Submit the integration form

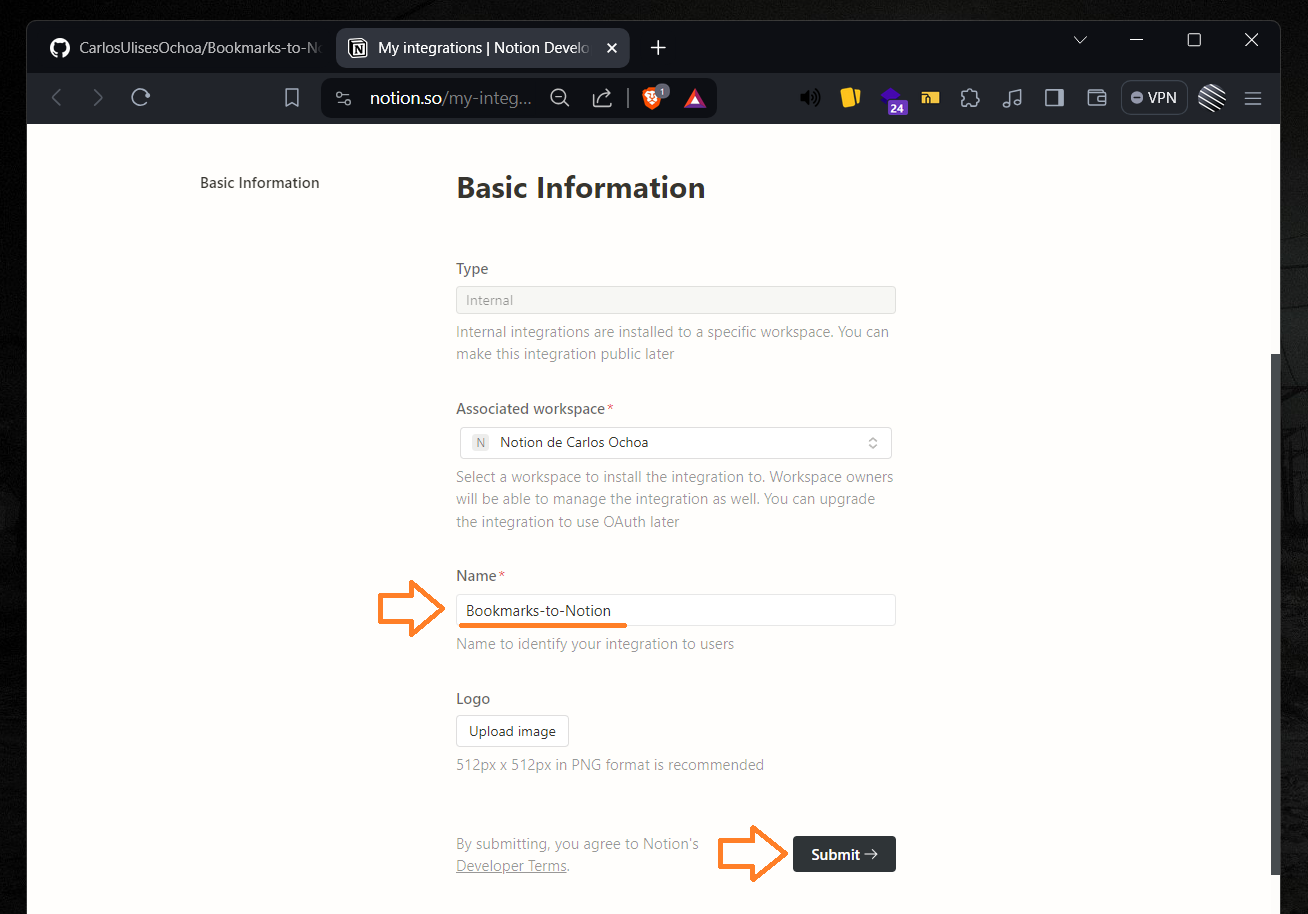pos(844,854)
